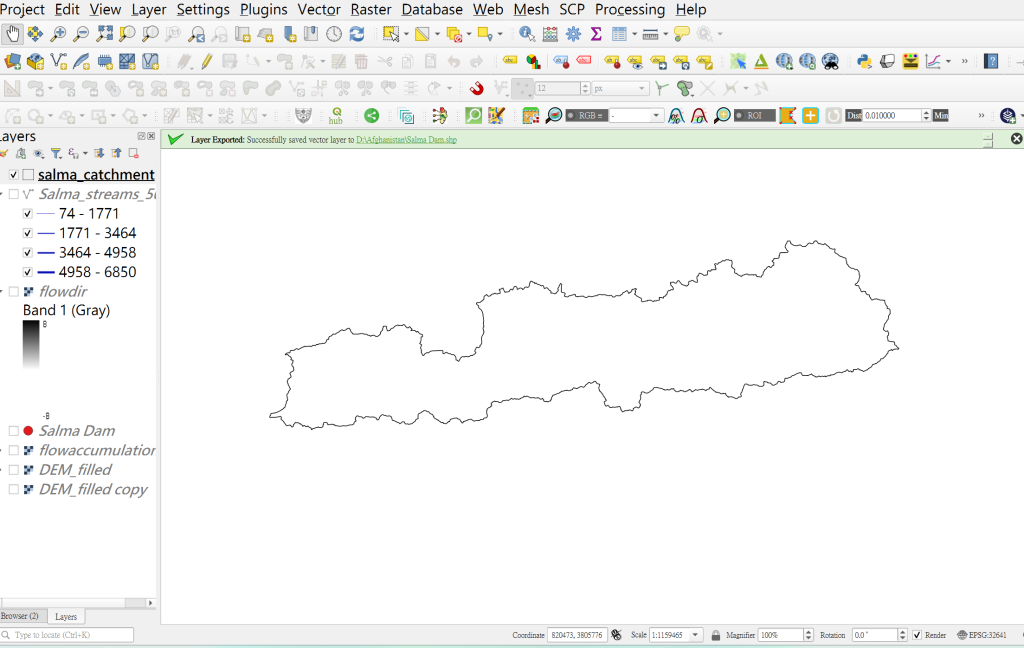The width and height of the screenshot is (1024, 648).
Task: Show the Statistical Summary sigma icon
Action: tap(596, 34)
